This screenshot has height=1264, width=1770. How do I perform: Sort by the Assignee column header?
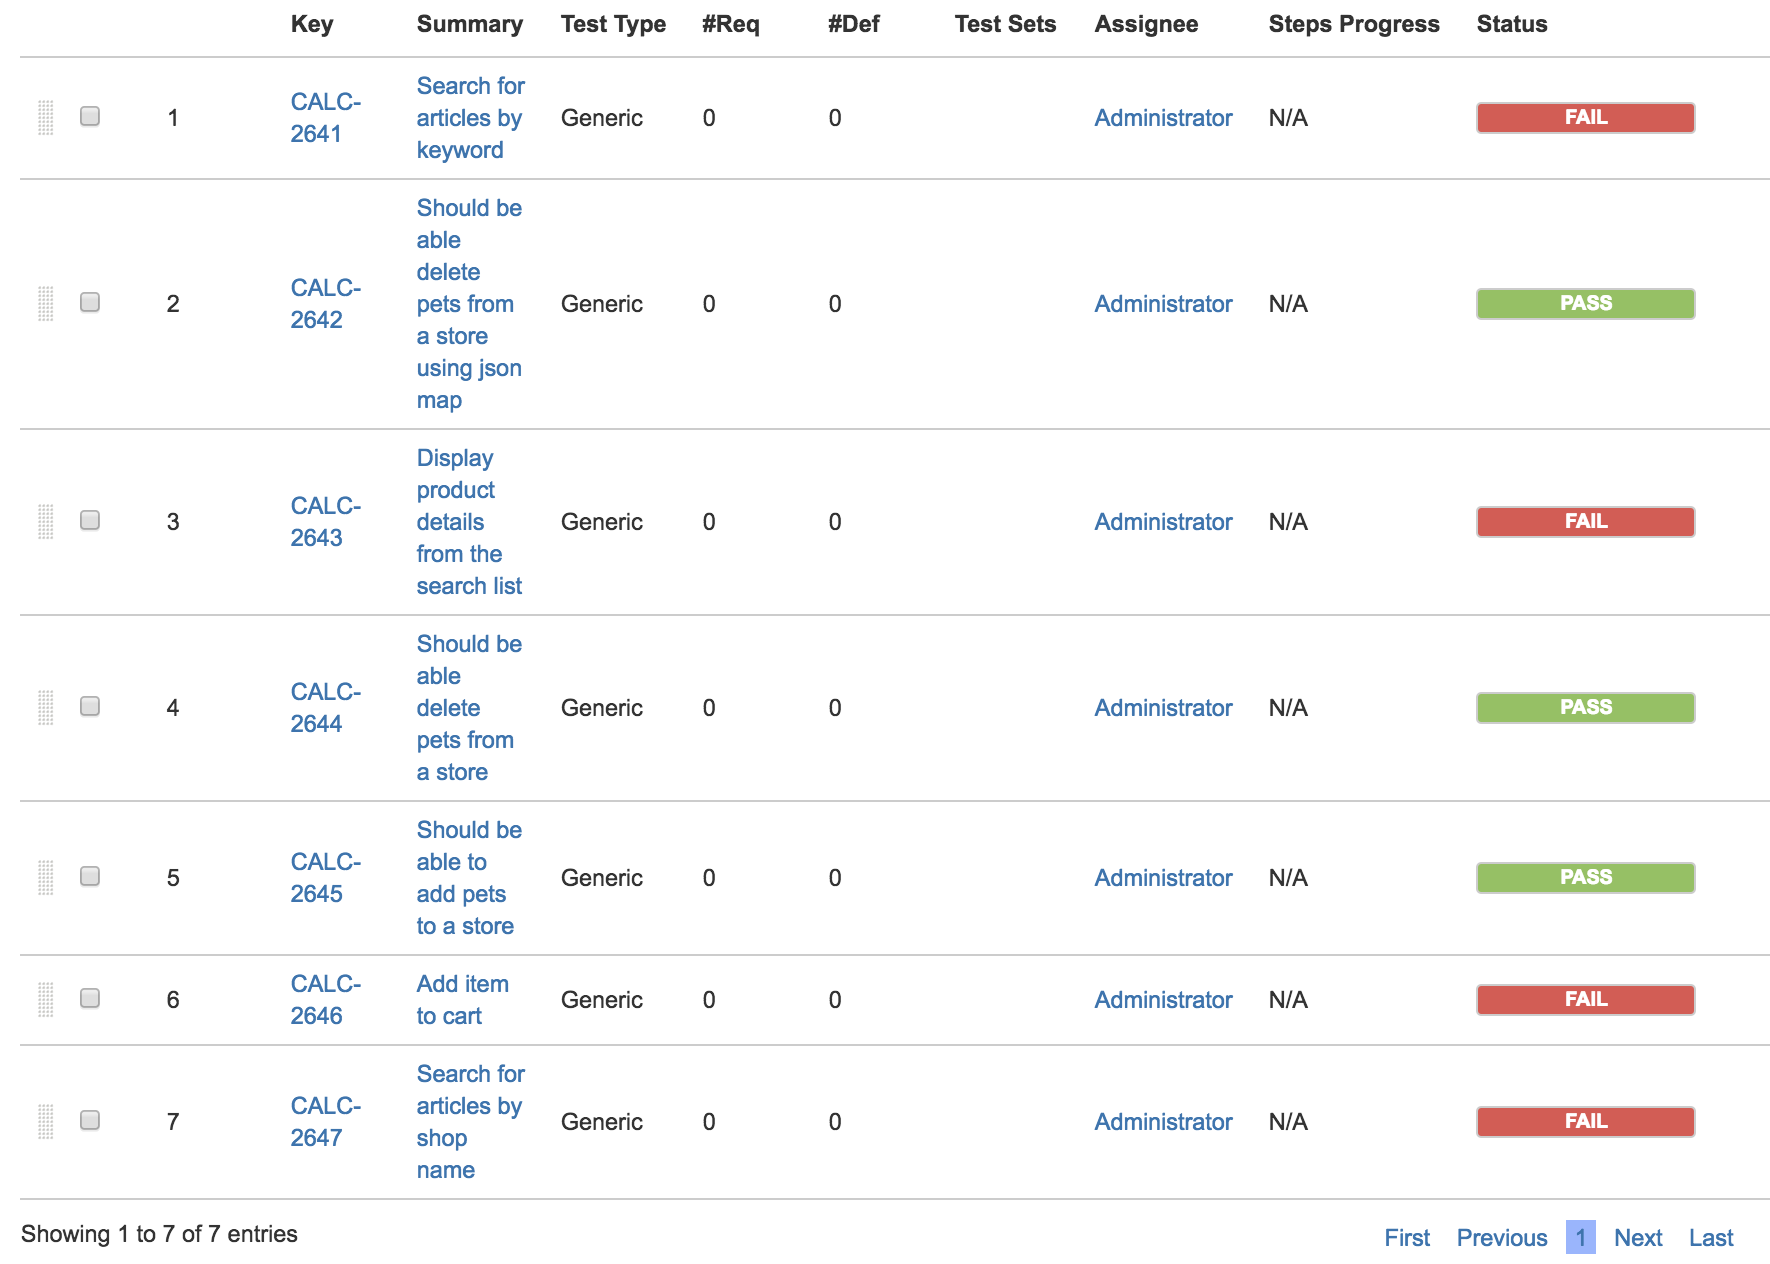1146,24
